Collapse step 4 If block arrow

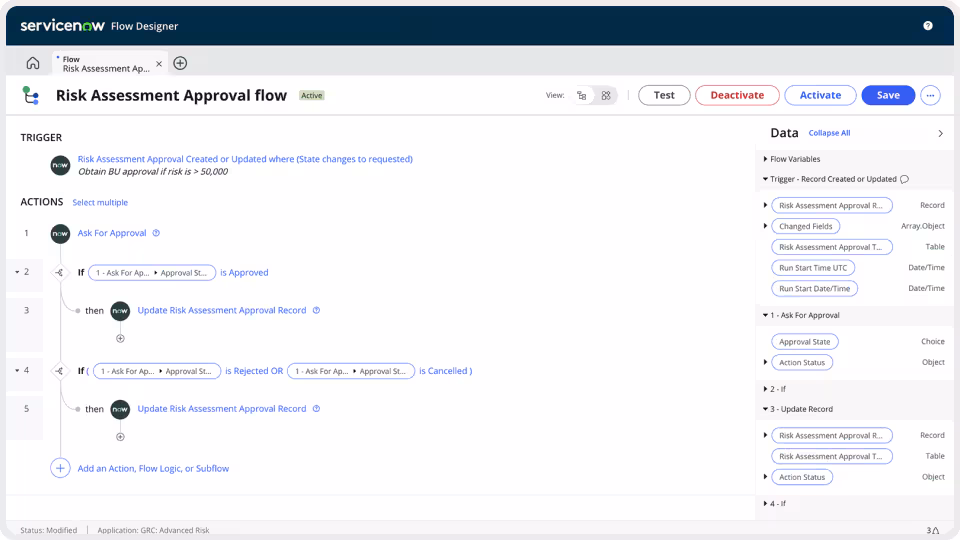(x=17, y=370)
